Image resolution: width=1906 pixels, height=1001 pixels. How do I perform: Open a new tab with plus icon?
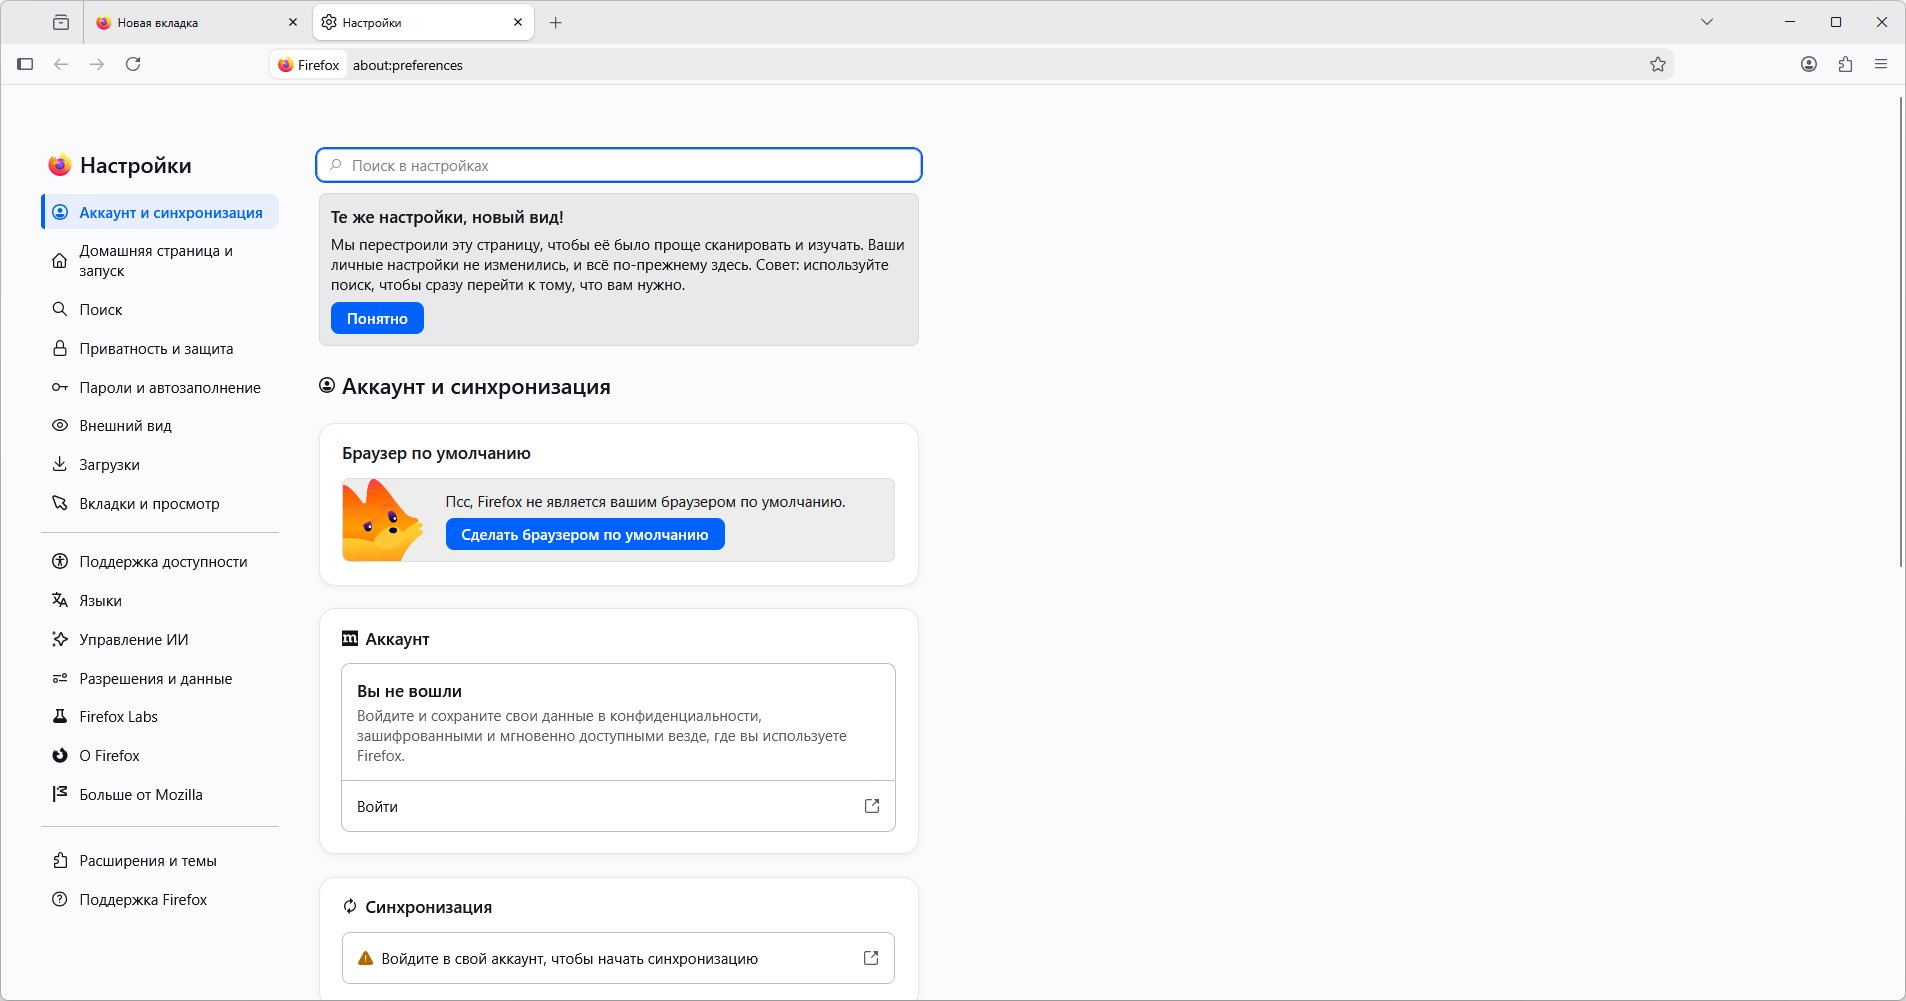556,22
